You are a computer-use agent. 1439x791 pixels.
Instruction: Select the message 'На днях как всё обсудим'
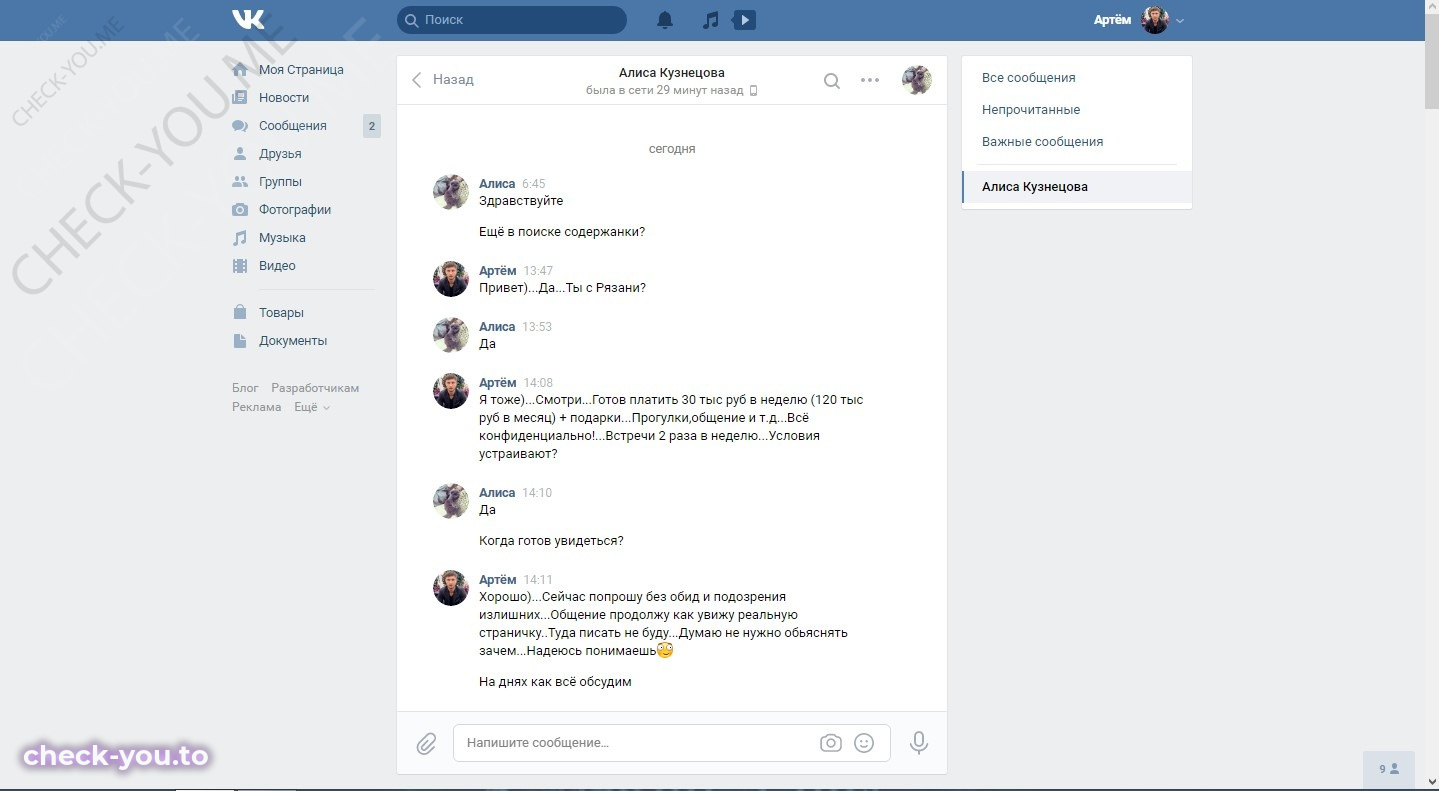point(555,682)
